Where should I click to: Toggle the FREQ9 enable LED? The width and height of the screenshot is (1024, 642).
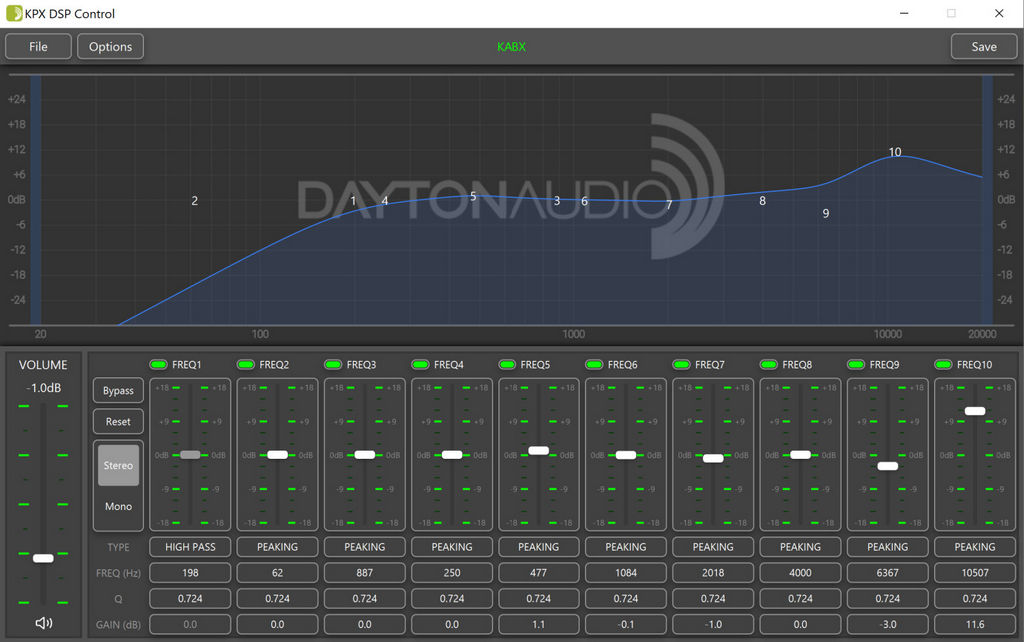click(x=856, y=364)
